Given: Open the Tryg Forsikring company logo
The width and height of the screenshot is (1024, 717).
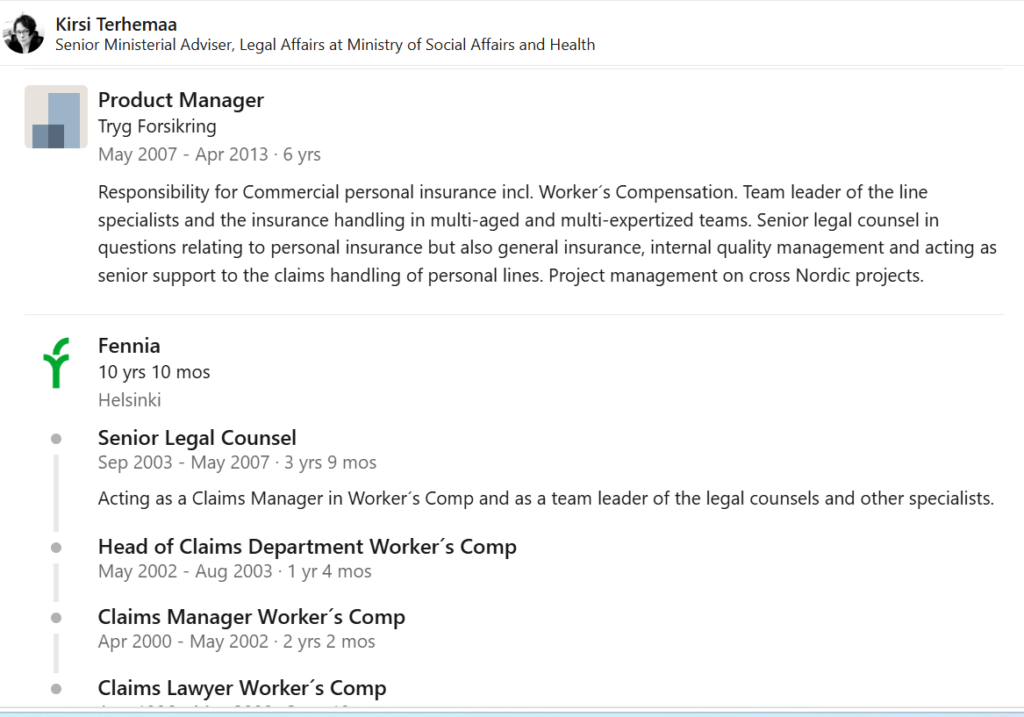Looking at the screenshot, I should pos(56,117).
